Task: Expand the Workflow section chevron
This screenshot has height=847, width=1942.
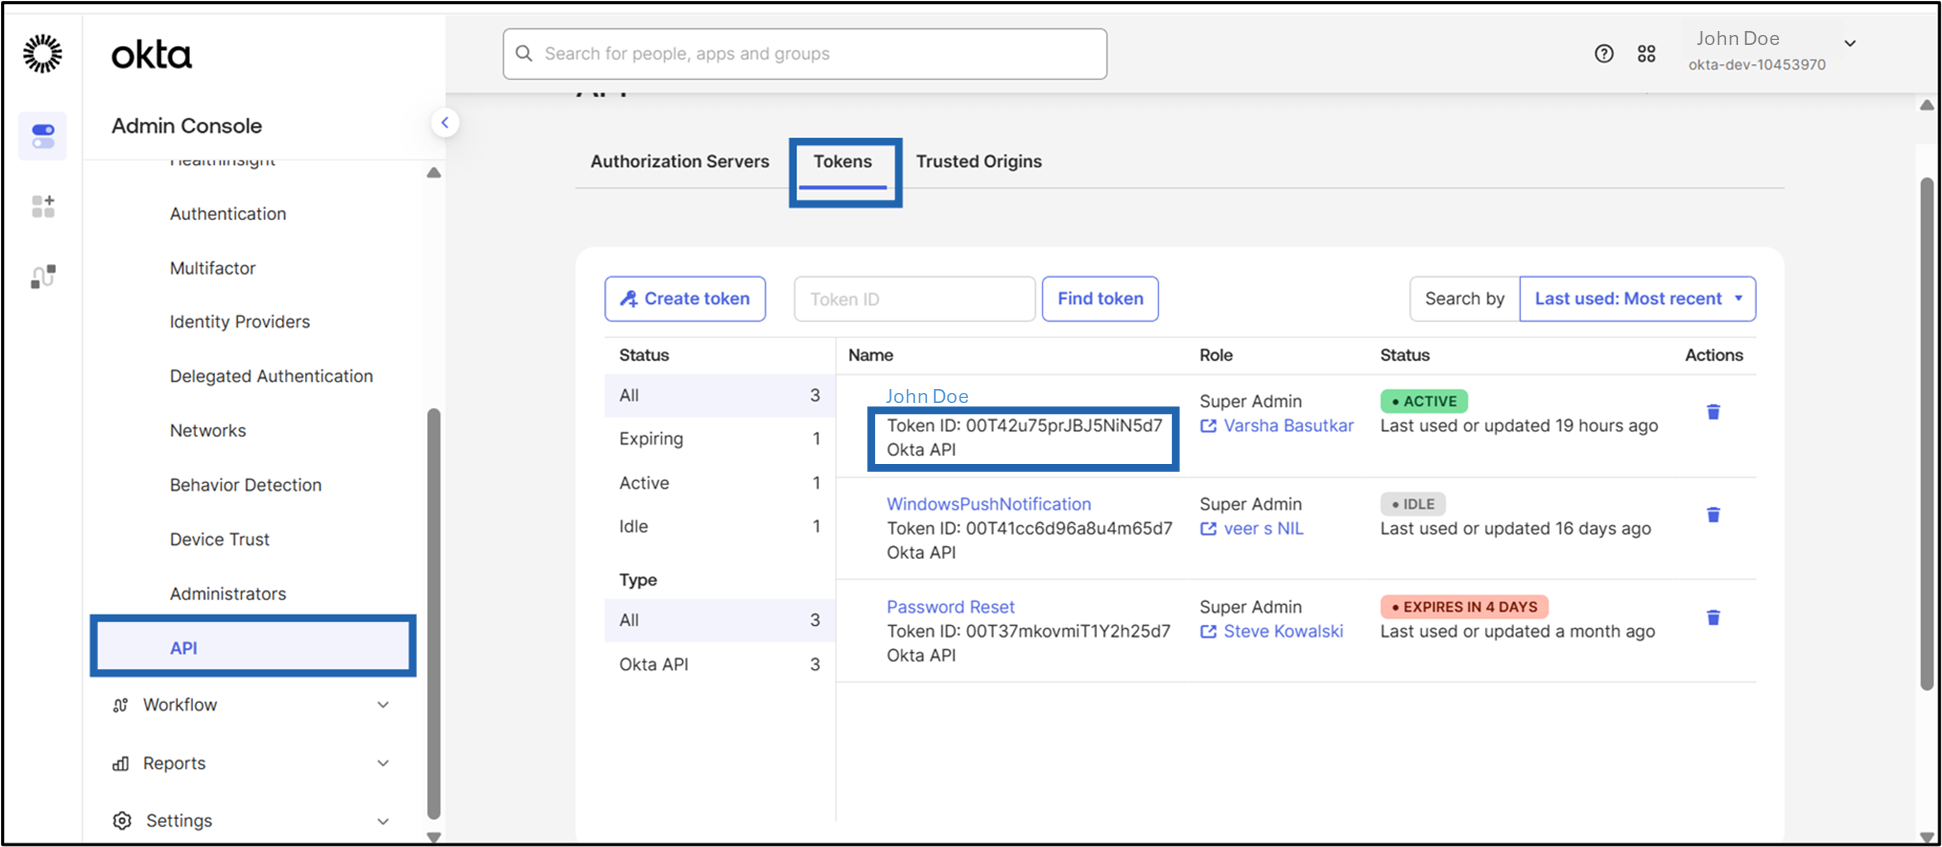Action: (383, 705)
